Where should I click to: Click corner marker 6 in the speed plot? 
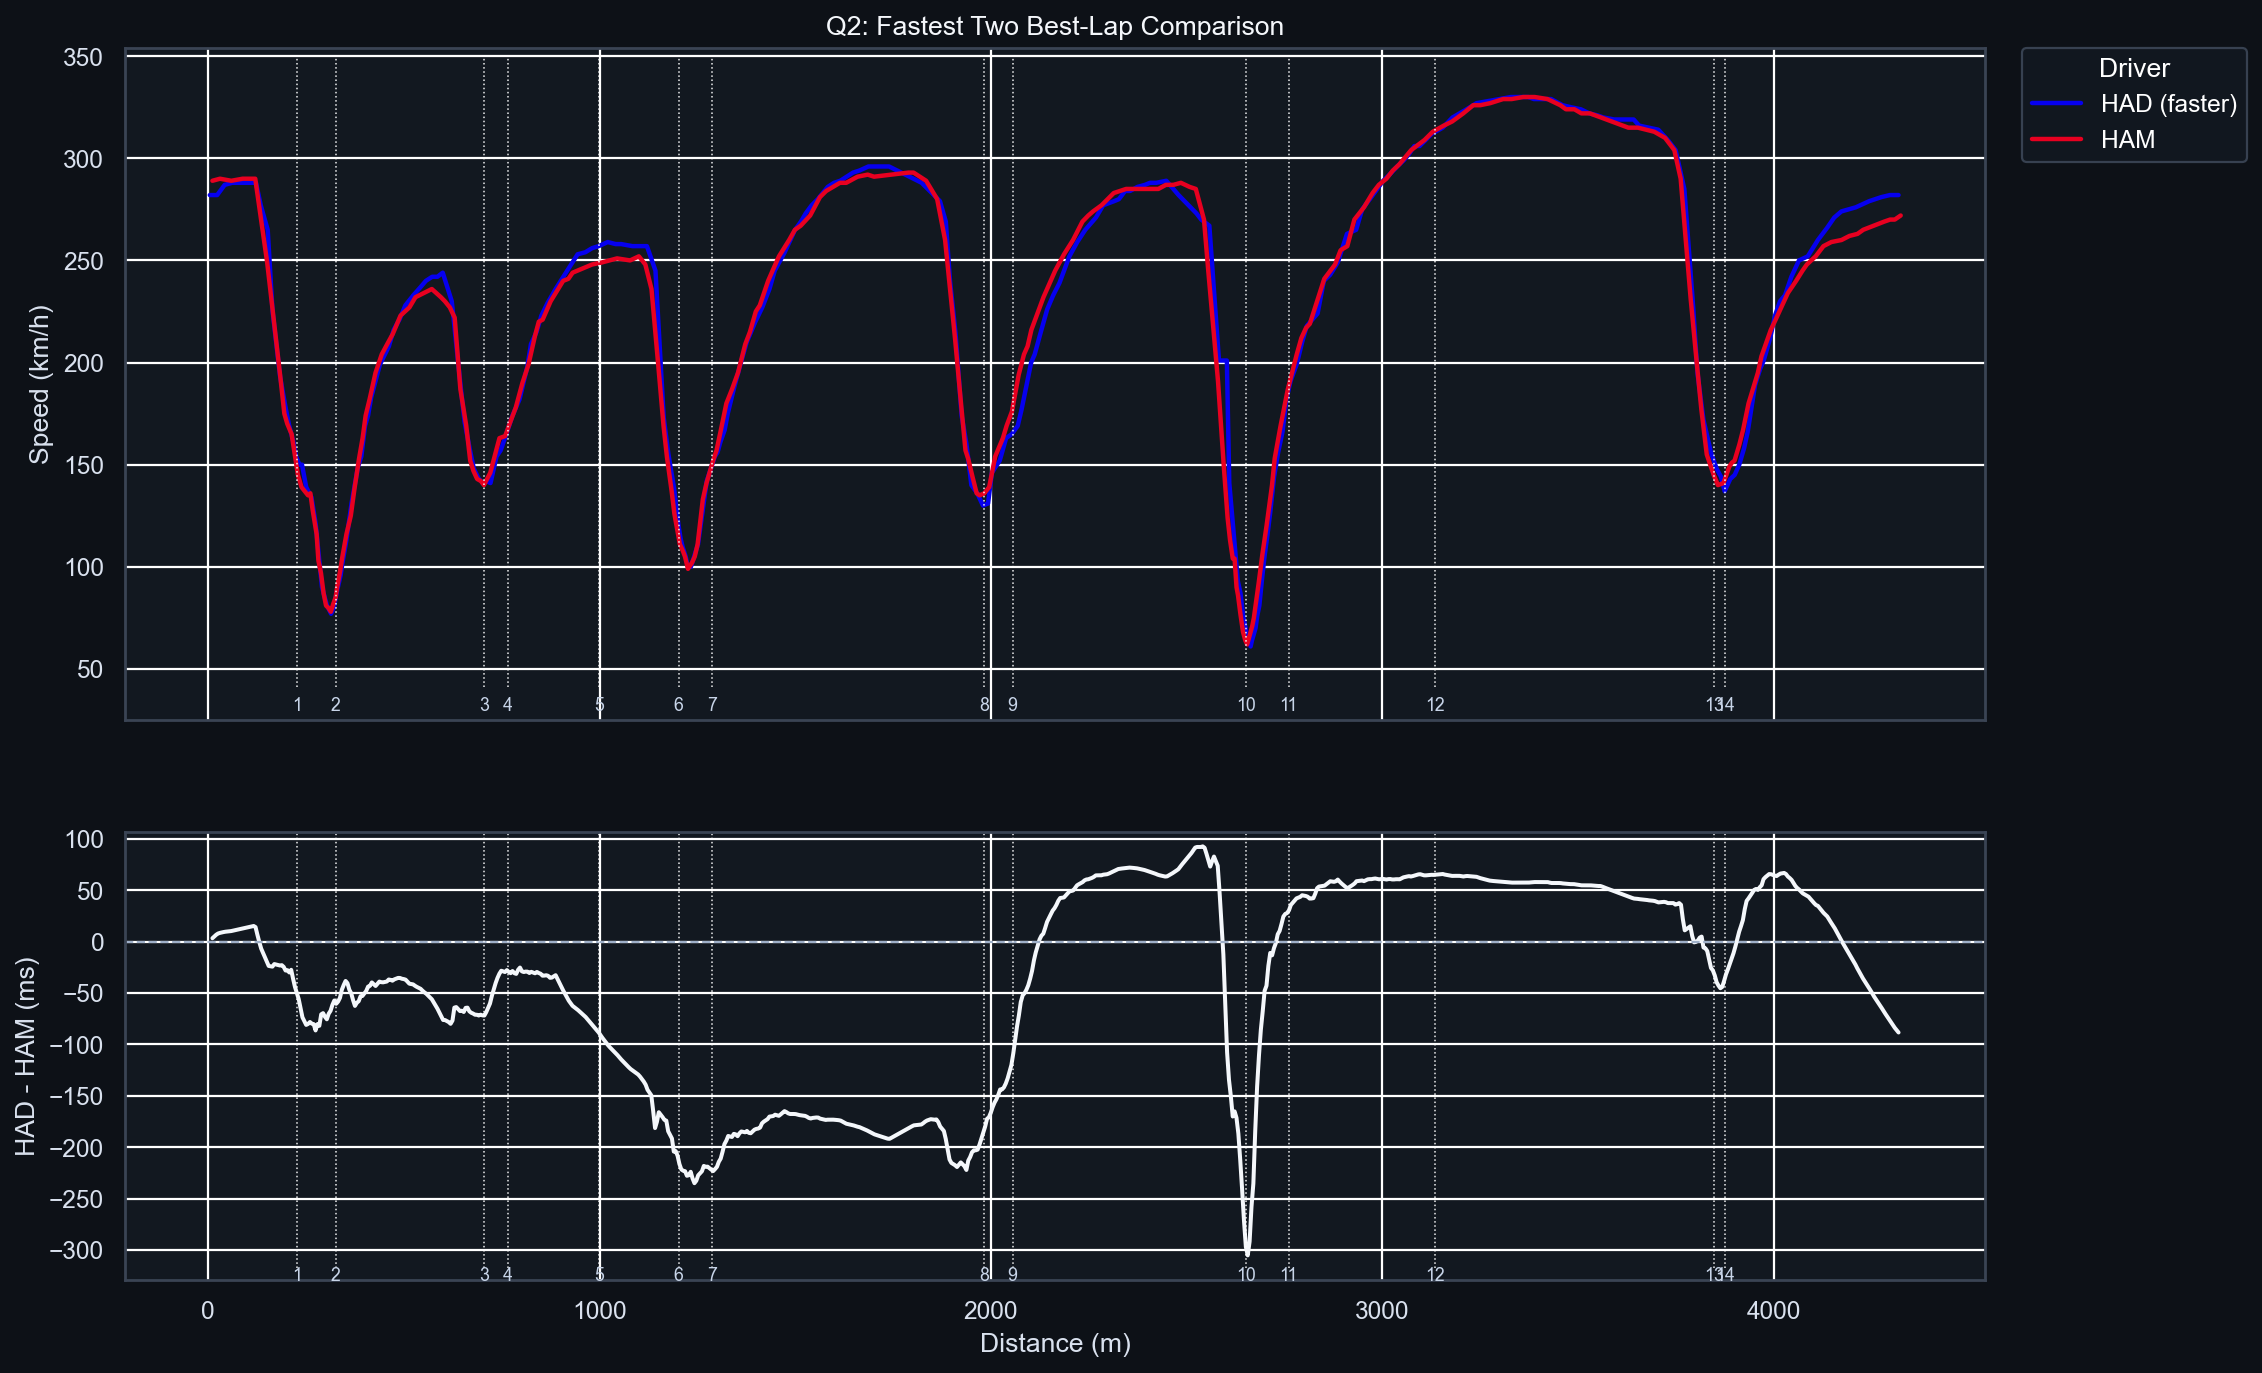click(679, 705)
